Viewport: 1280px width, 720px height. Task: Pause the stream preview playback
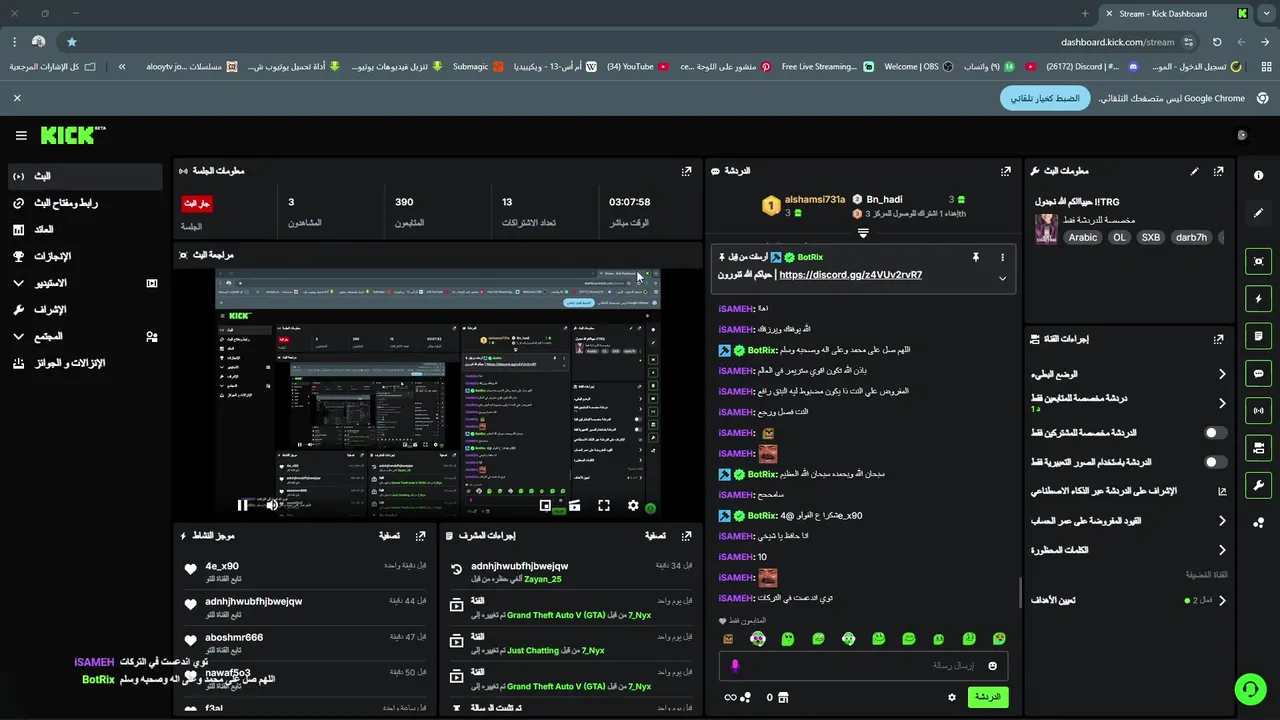click(242, 505)
